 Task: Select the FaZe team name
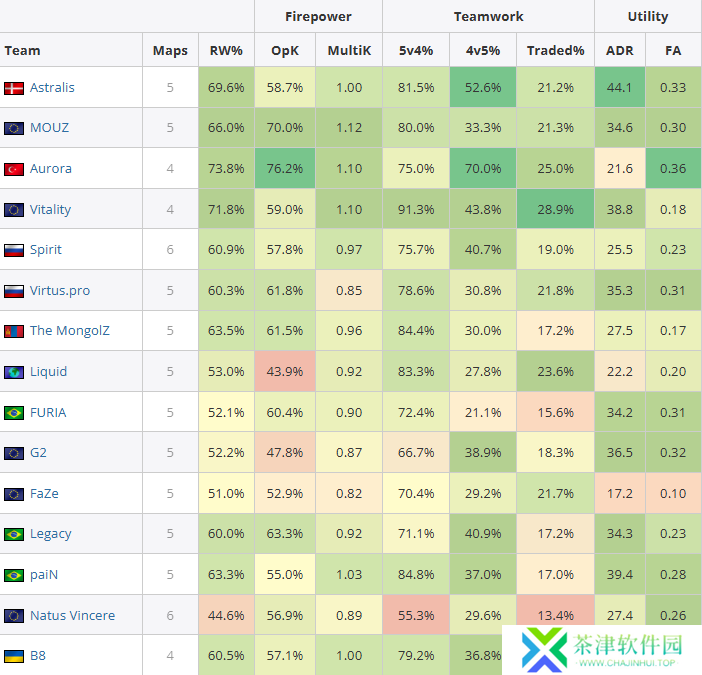coord(46,493)
